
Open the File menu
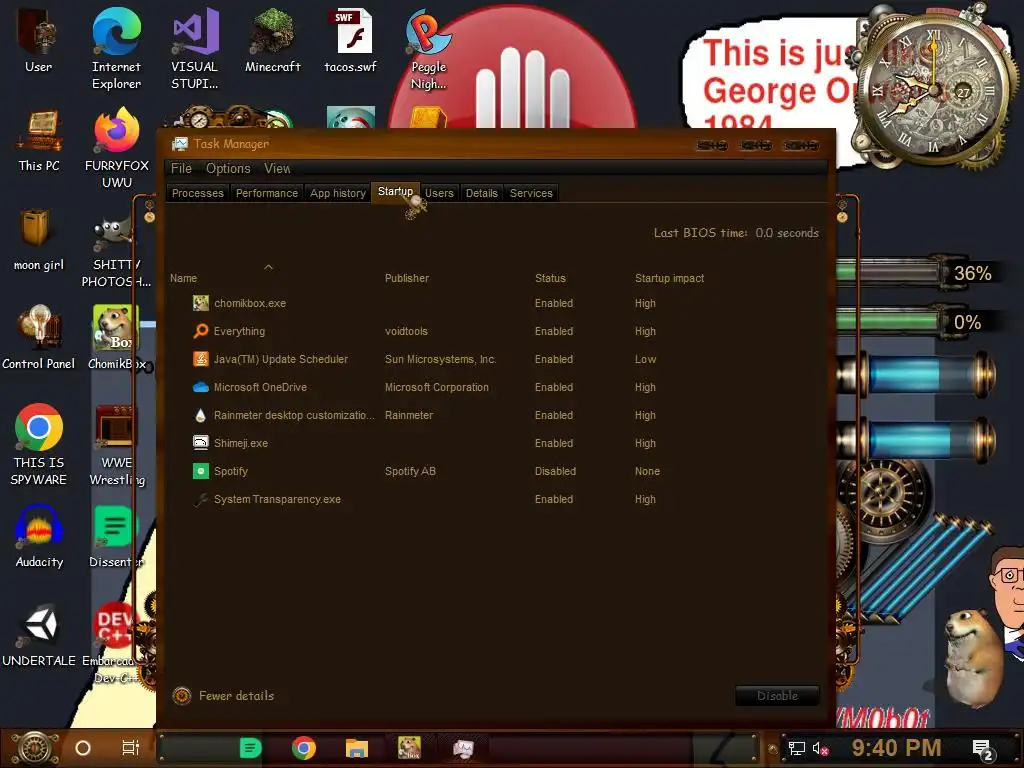(x=181, y=168)
